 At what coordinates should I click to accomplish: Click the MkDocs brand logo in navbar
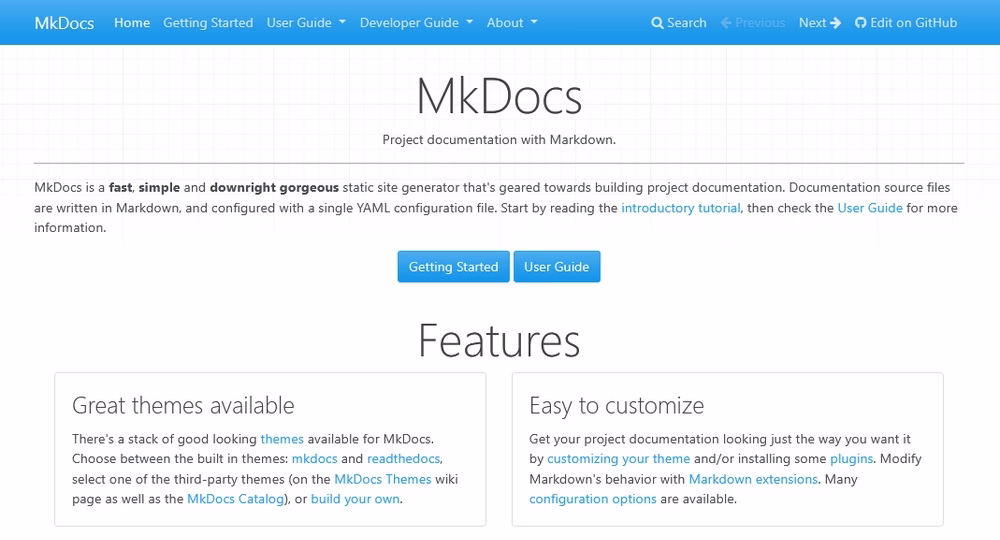coord(64,23)
